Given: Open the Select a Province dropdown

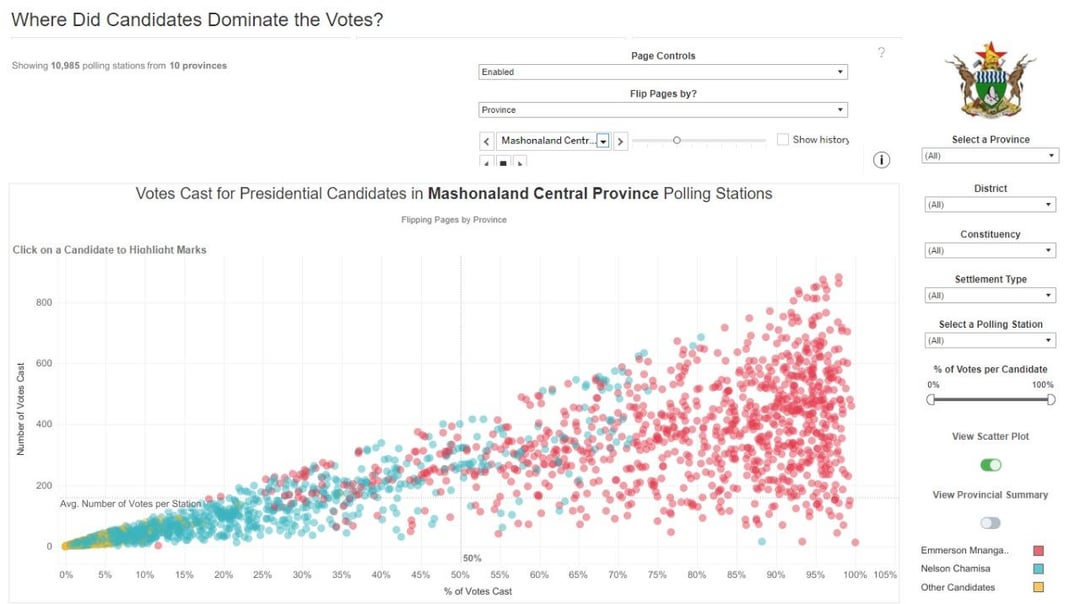Looking at the screenshot, I should [x=990, y=156].
